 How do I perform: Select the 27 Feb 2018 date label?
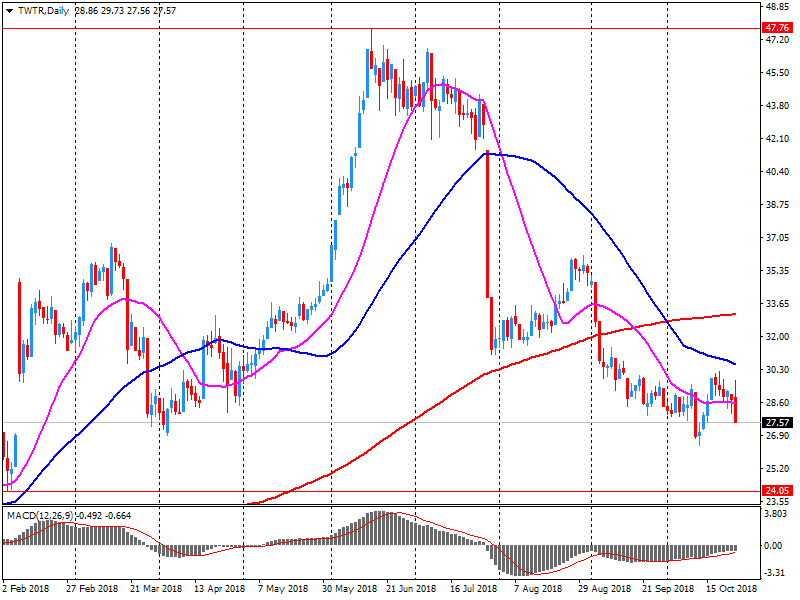pyautogui.click(x=92, y=589)
